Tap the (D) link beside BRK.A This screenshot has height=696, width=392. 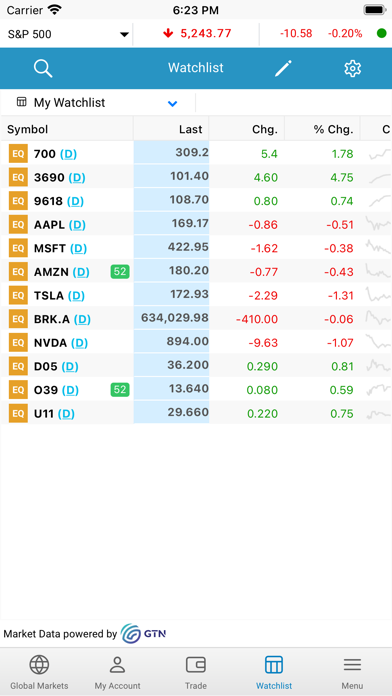pos(82,319)
